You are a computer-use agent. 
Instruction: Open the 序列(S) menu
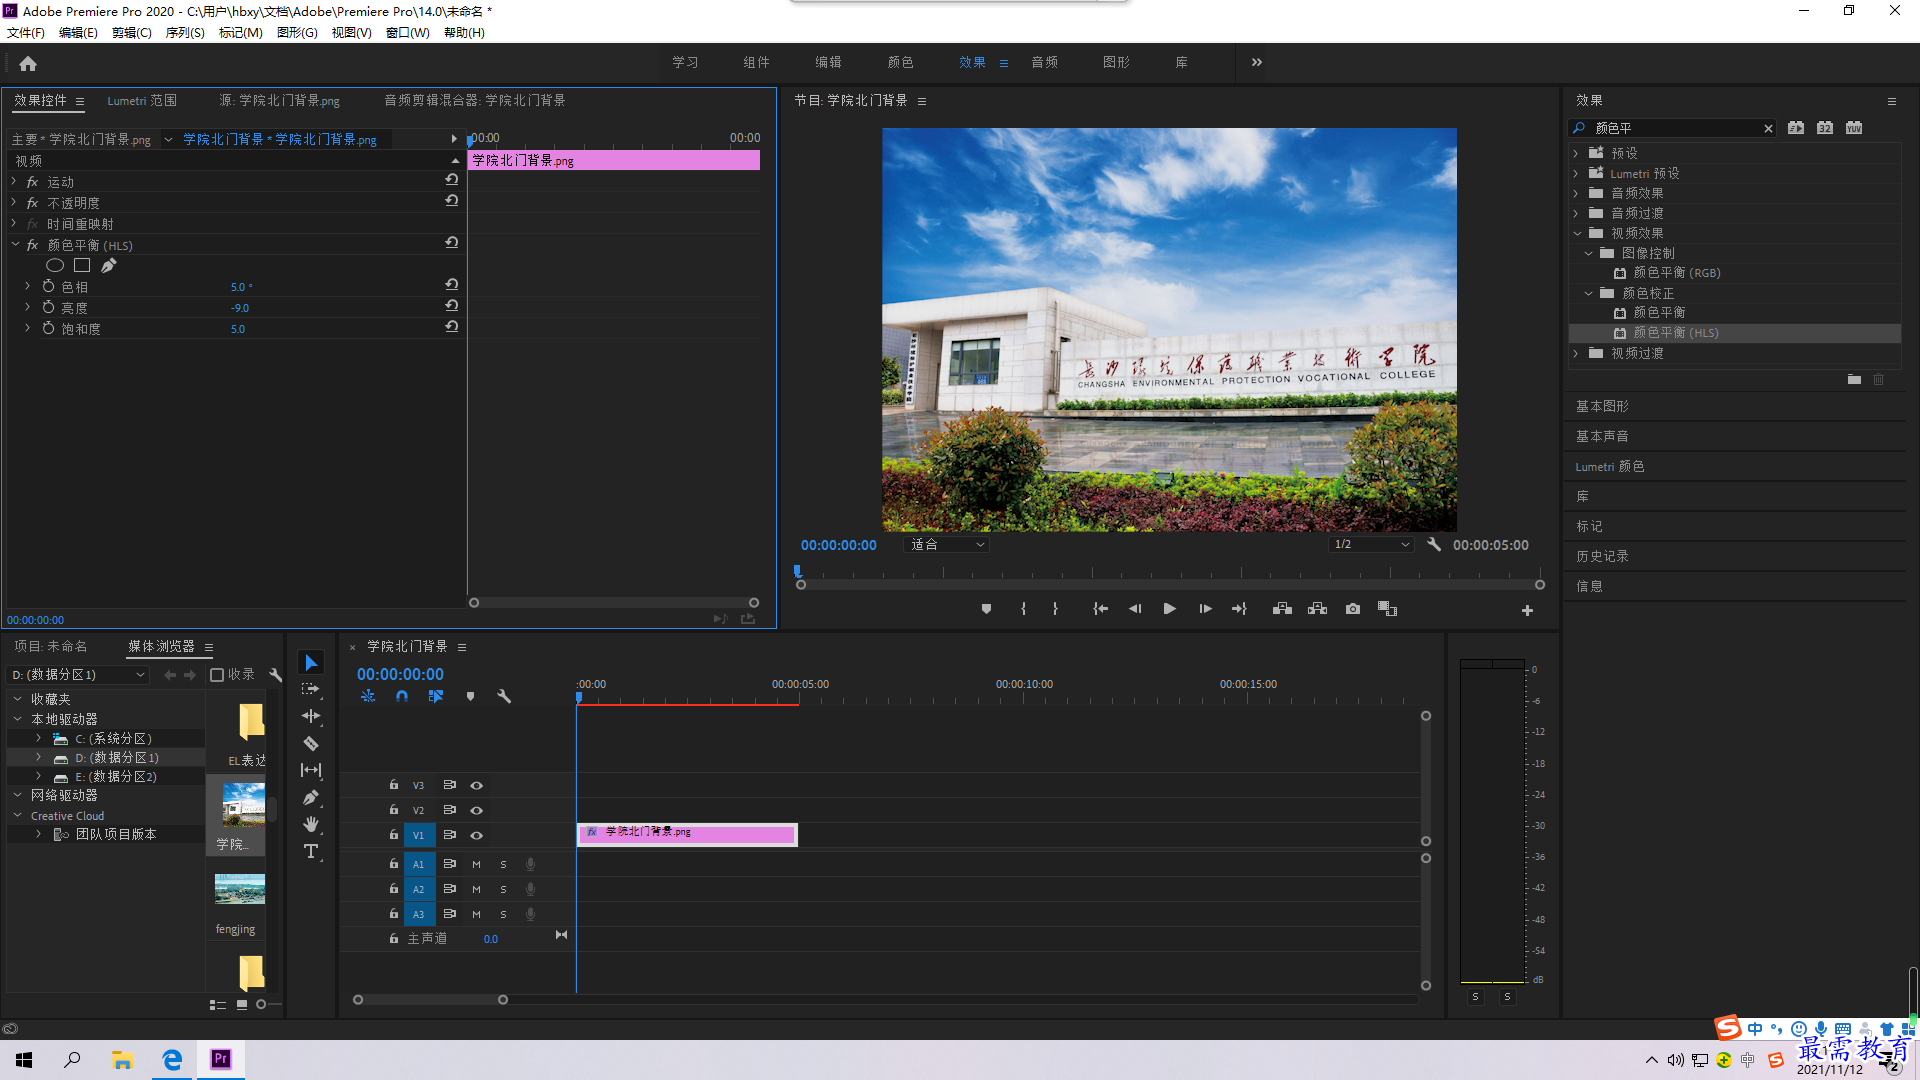point(185,33)
